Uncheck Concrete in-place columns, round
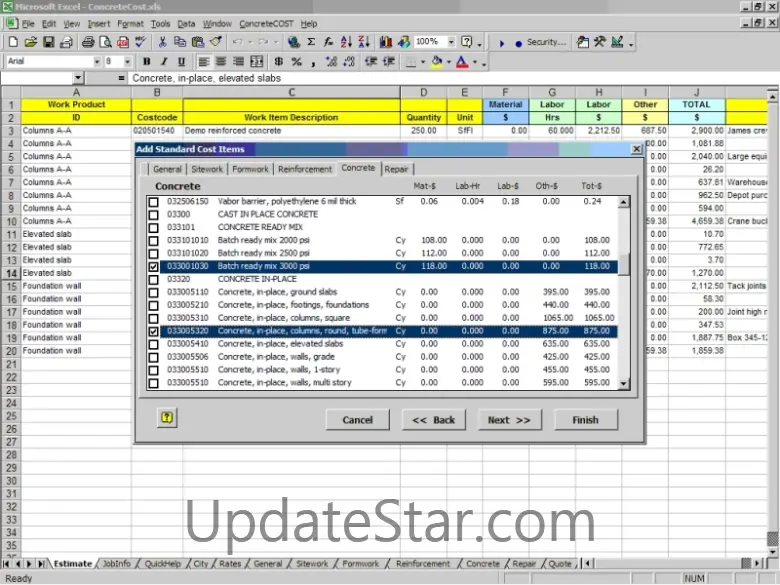 (x=154, y=331)
